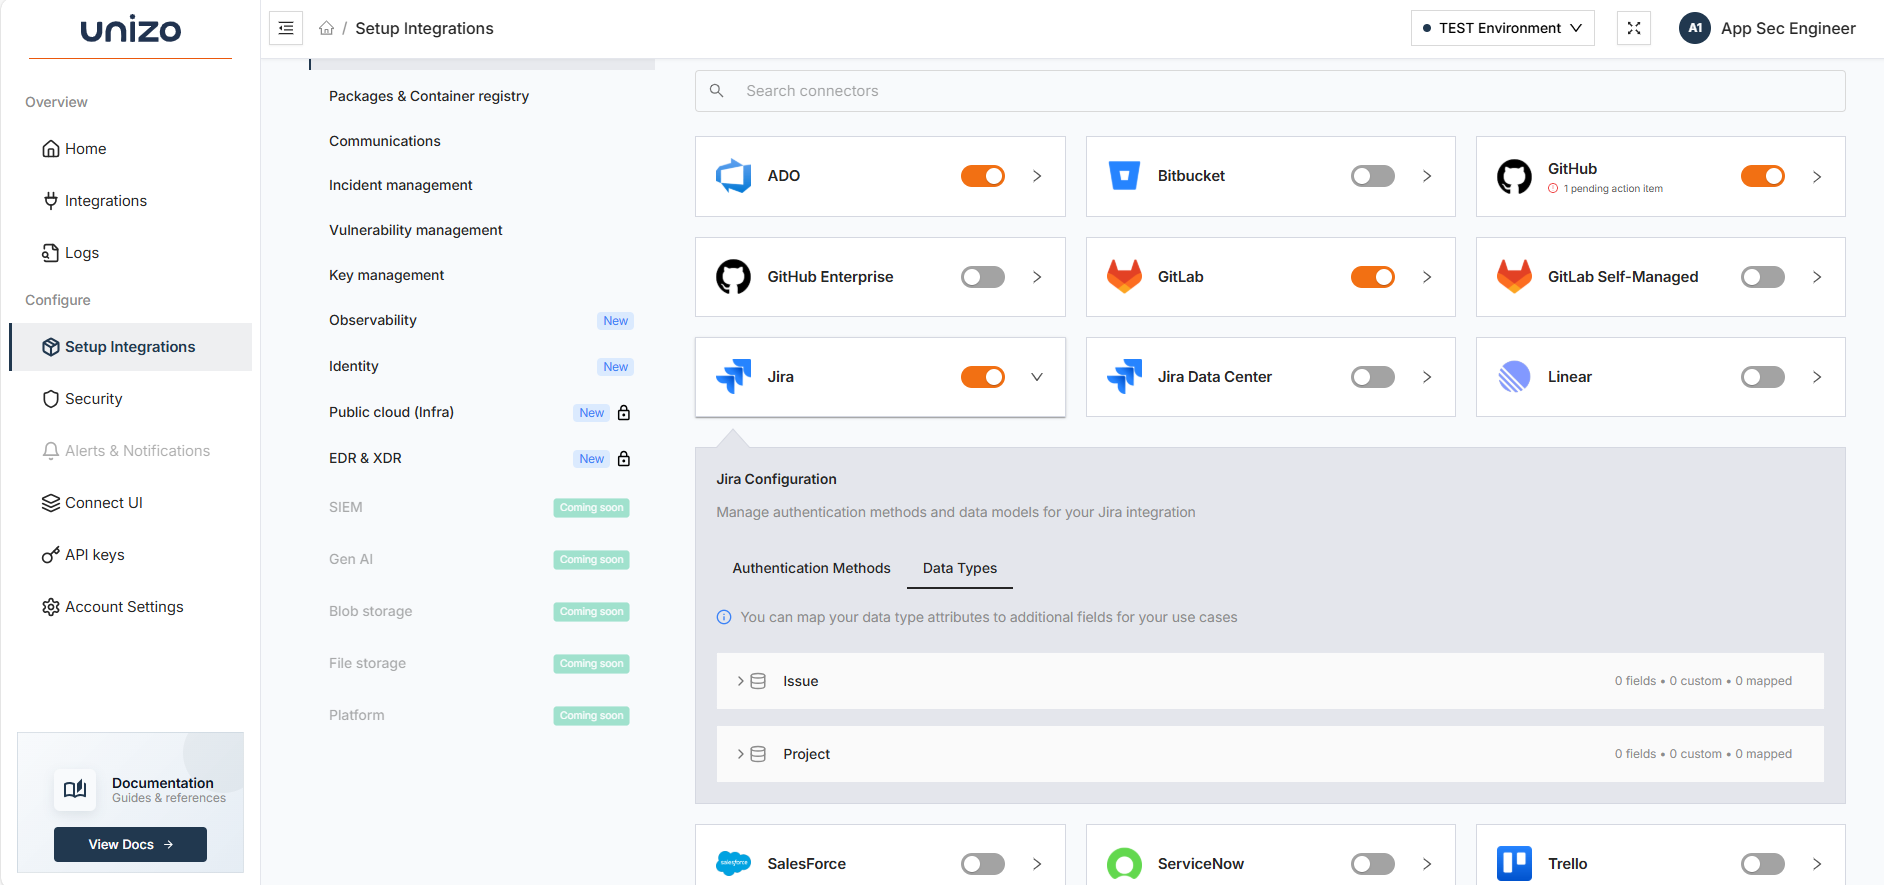
Task: Open Security in the sidebar
Action: pos(130,399)
